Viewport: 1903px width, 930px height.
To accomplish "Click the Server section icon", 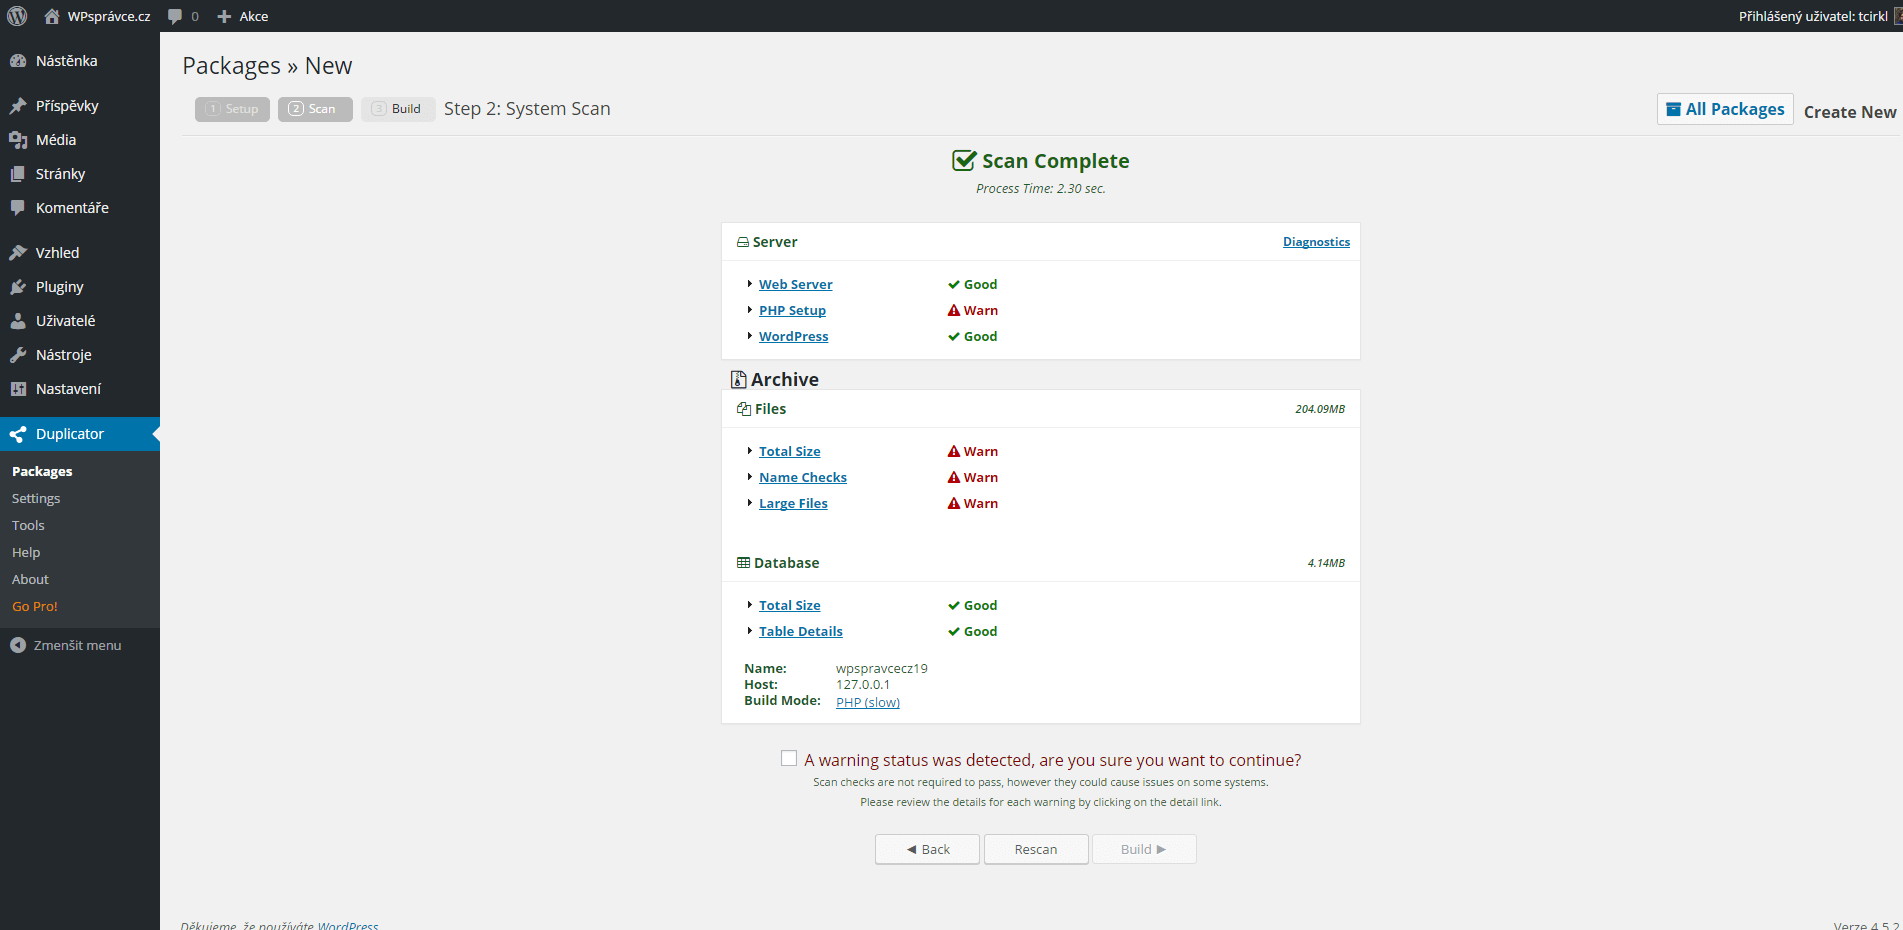I will pyautogui.click(x=743, y=242).
